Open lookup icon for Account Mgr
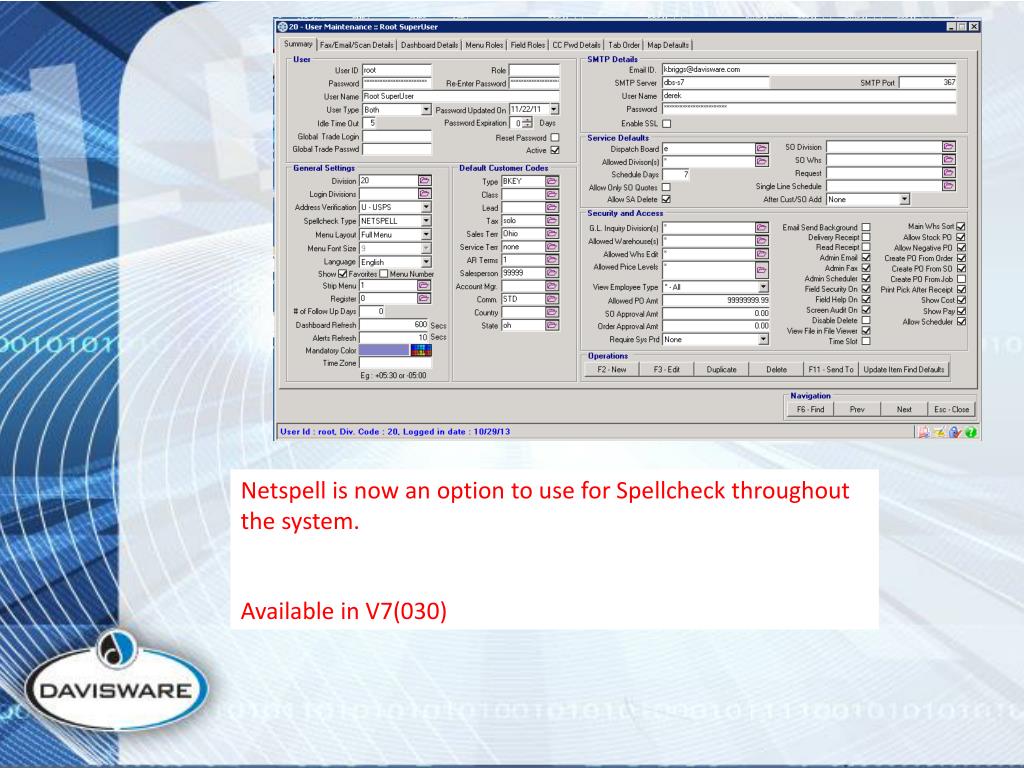This screenshot has height=768, width=1024. point(552,286)
